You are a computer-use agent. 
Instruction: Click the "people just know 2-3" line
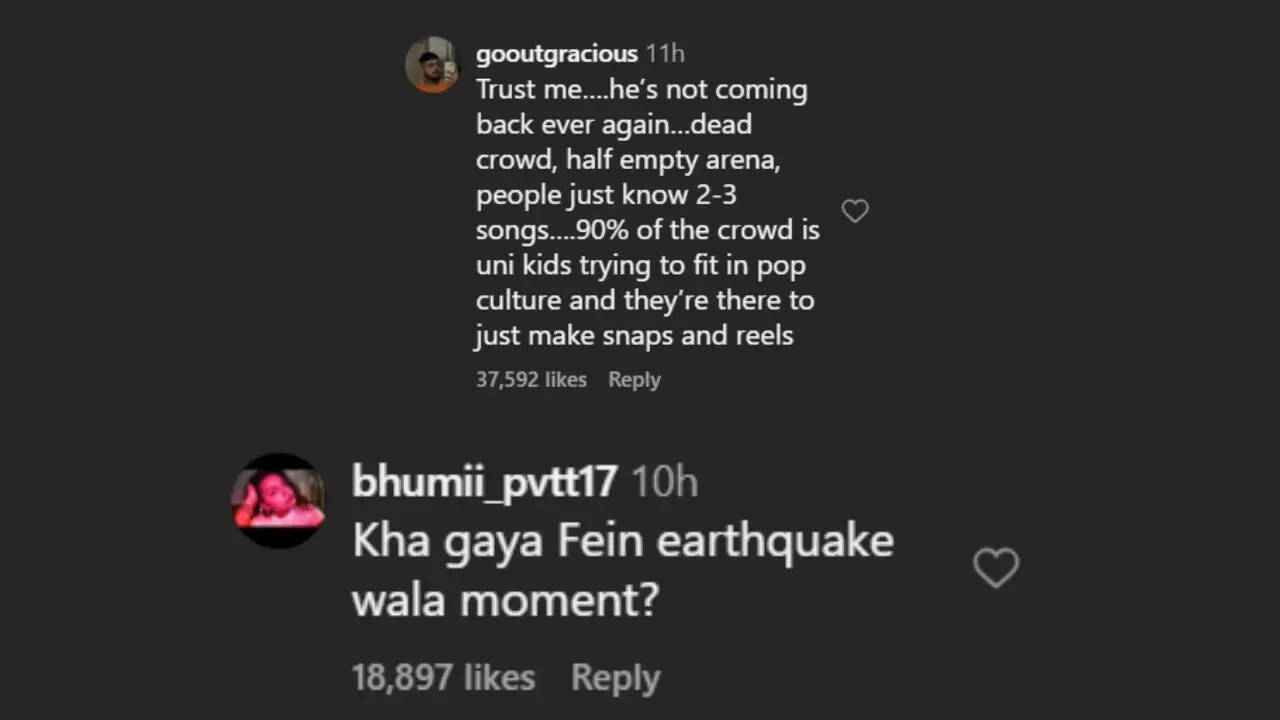[x=606, y=195]
